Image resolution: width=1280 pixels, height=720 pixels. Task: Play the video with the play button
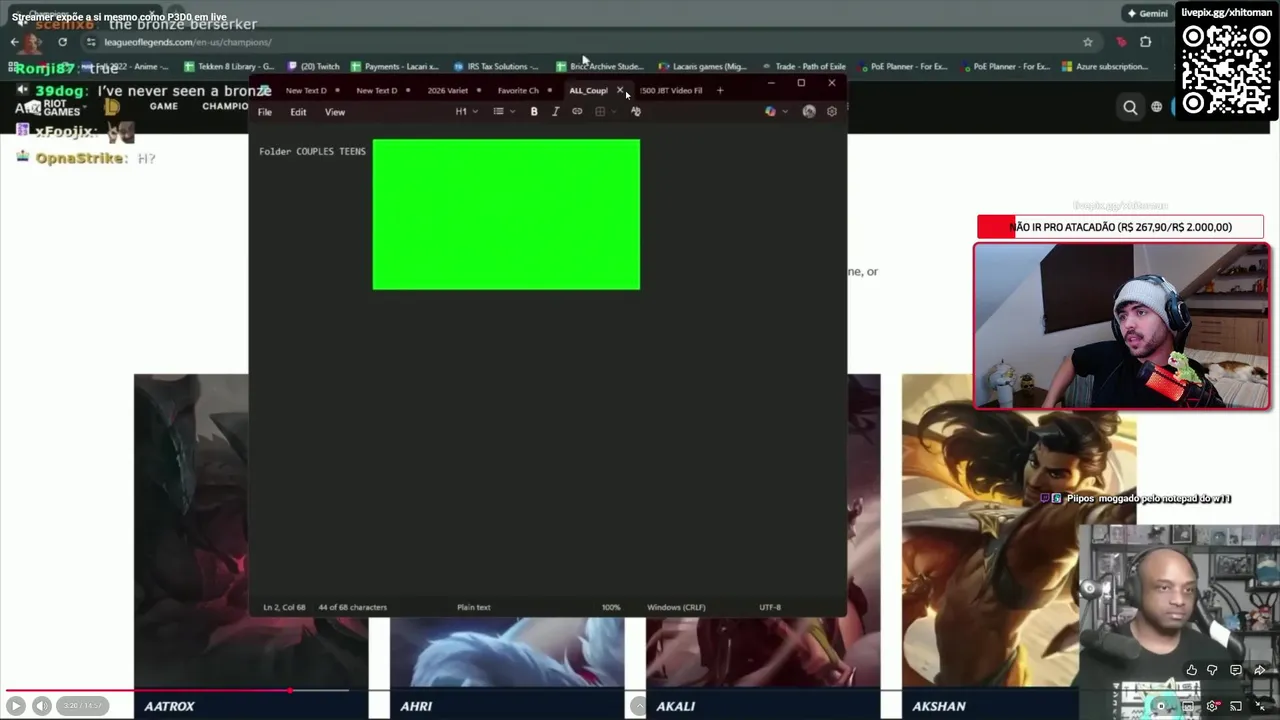point(15,706)
